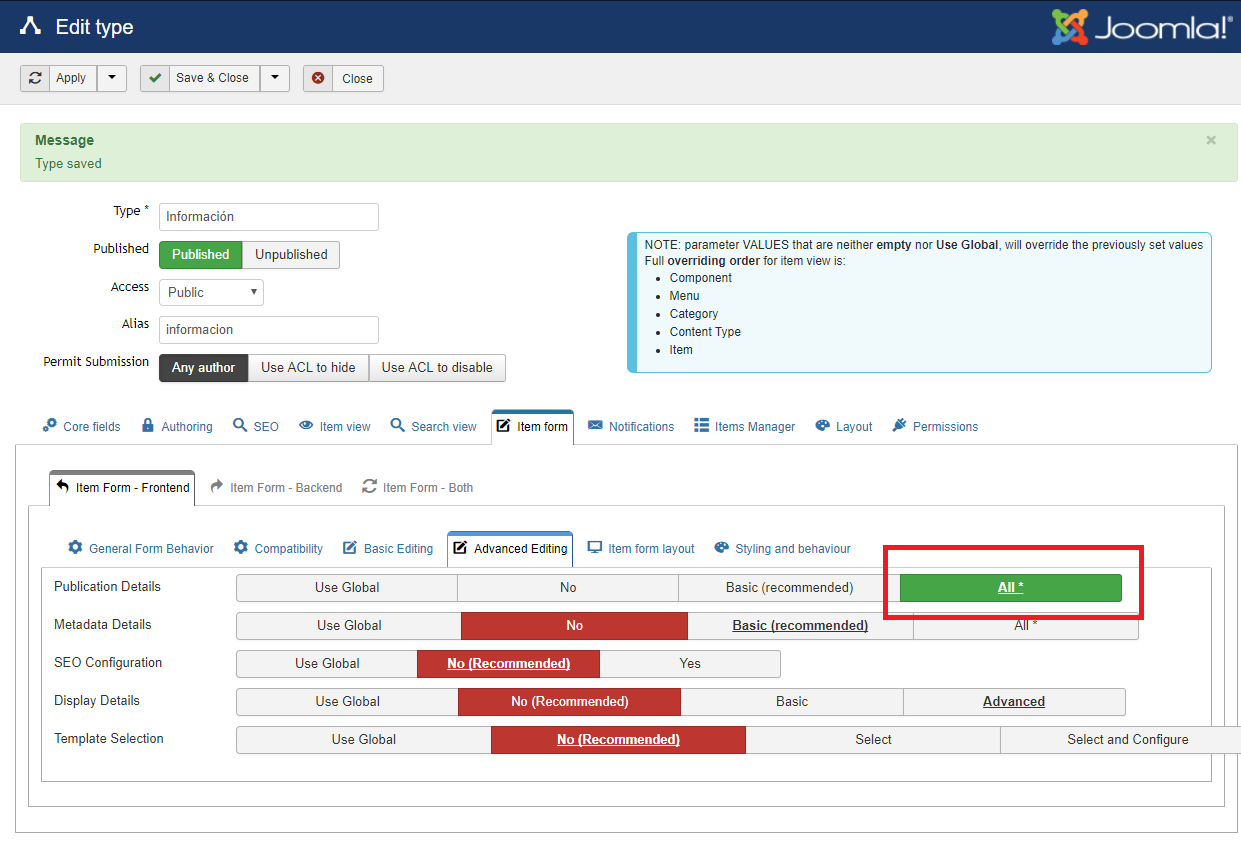Set Published status to Unpublished
Screen dimensions: 1241x852
(x=291, y=255)
